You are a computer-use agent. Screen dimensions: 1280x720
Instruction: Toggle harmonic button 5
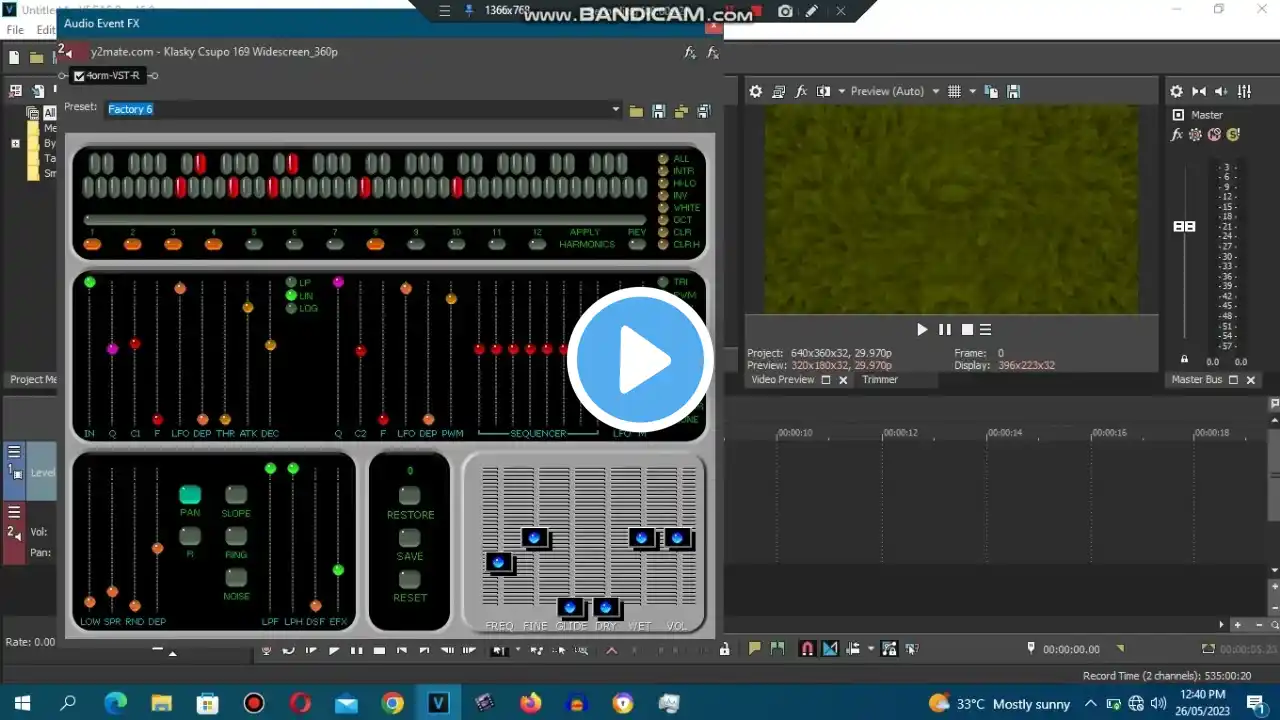254,244
